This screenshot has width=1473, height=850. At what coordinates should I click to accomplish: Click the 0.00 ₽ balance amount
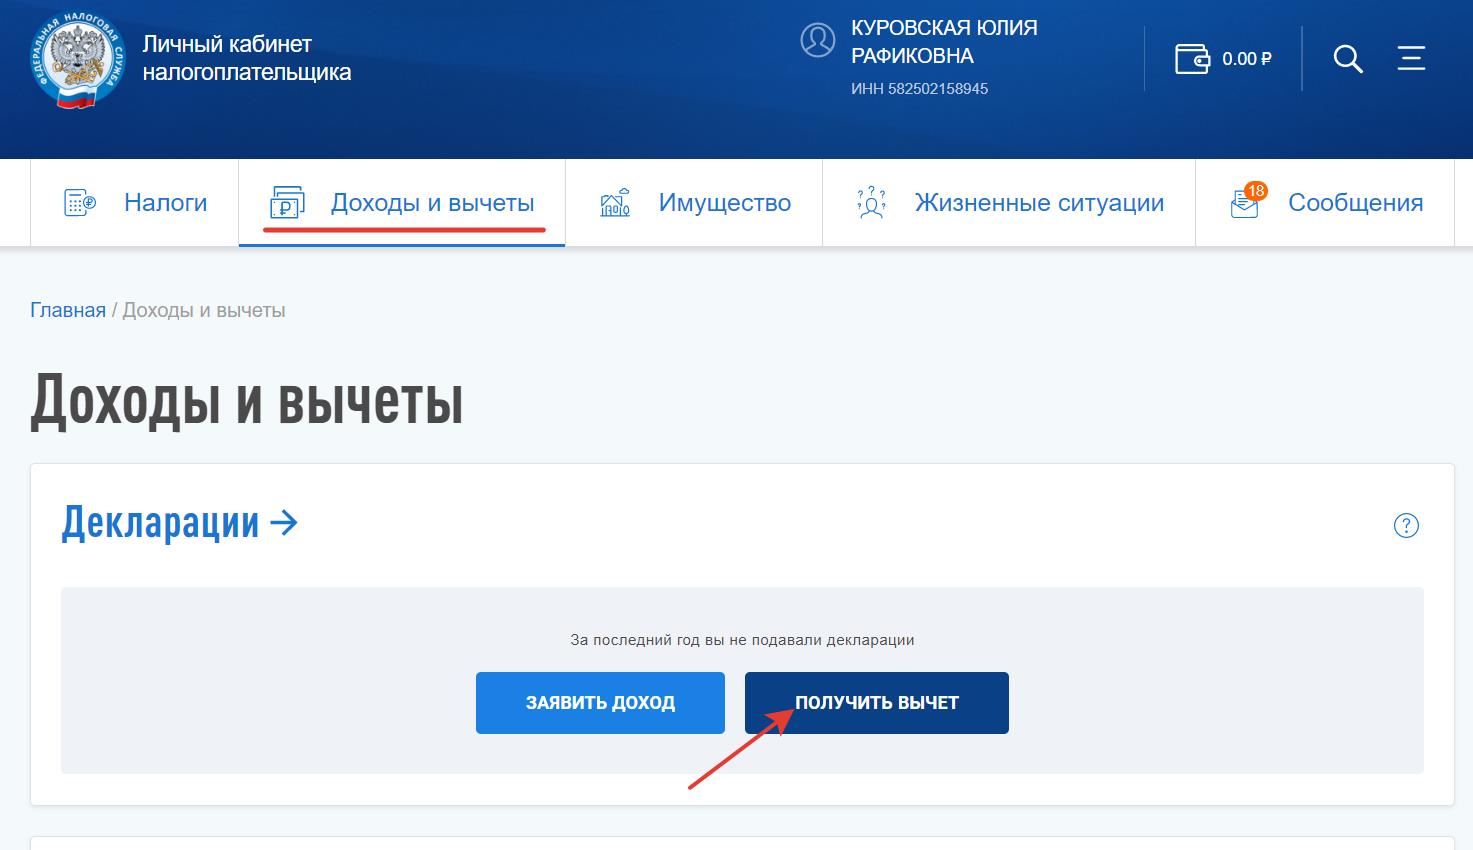pos(1246,59)
